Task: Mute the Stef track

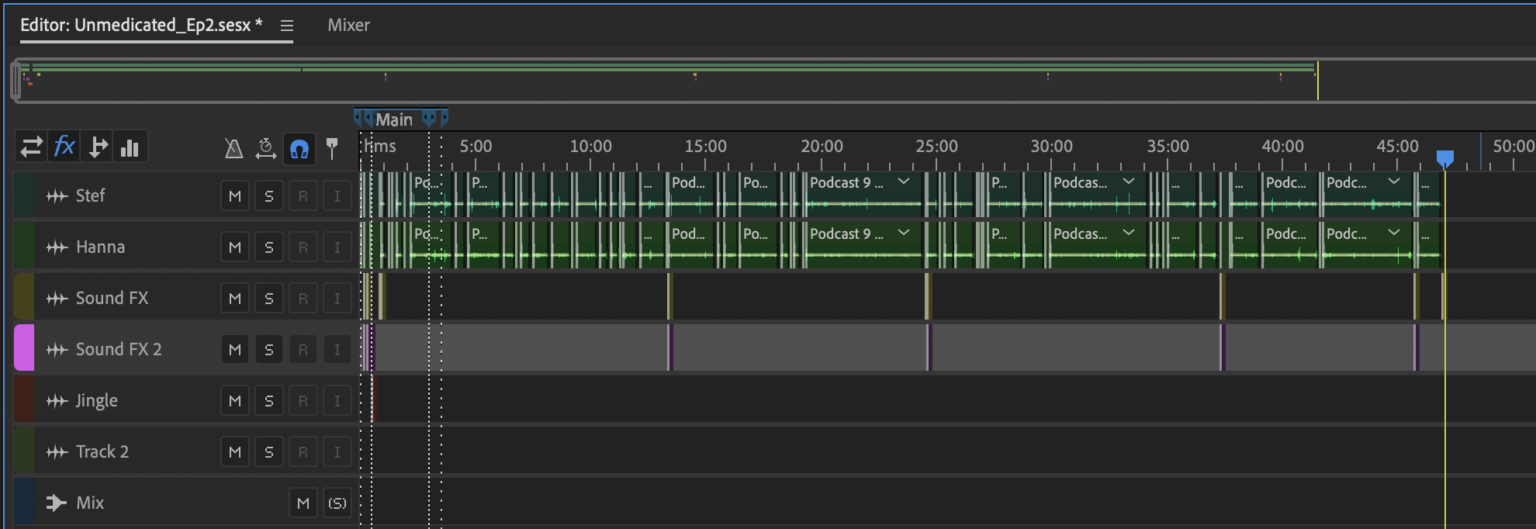Action: (x=235, y=196)
